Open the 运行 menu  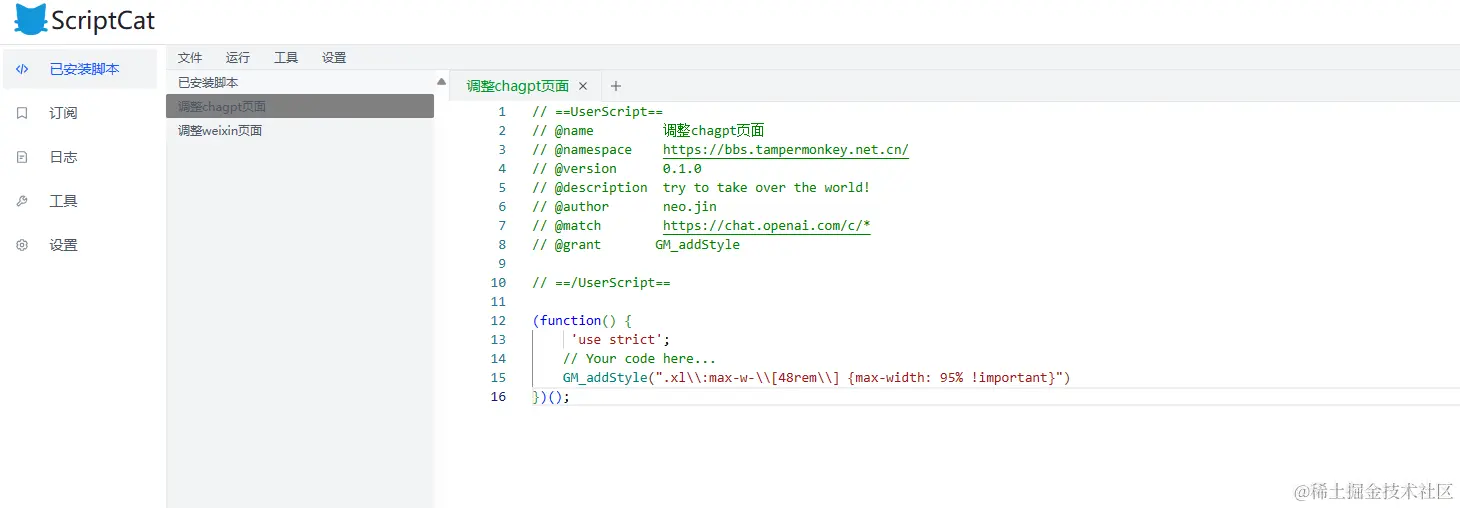click(x=238, y=58)
